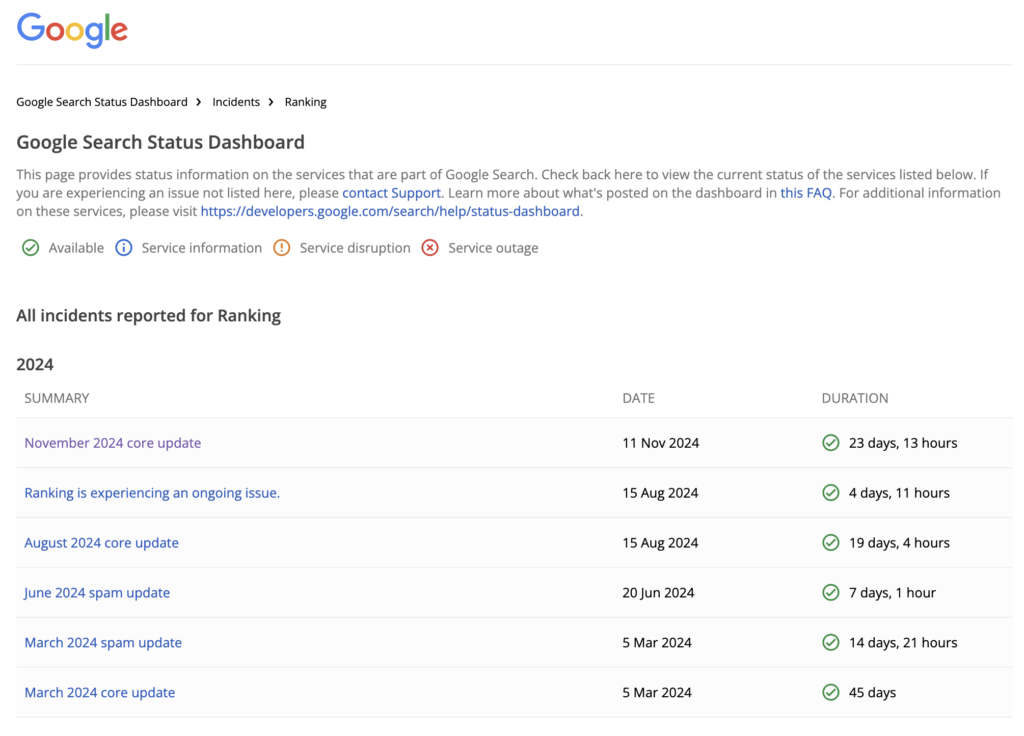1024x736 pixels.
Task: Click the 14 days, 21 hours duration
Action: pos(903,643)
